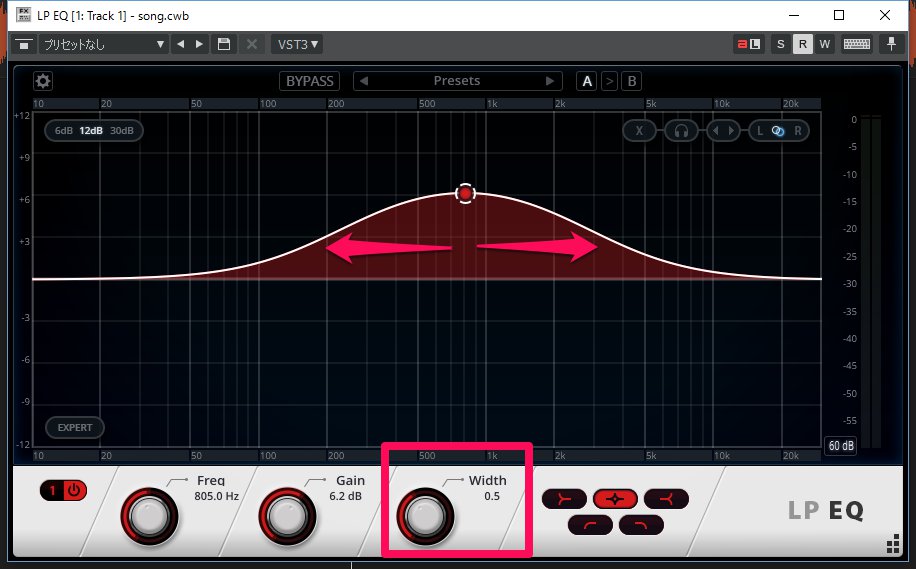
Task: Open the virtual keyboard icon
Action: (856, 44)
